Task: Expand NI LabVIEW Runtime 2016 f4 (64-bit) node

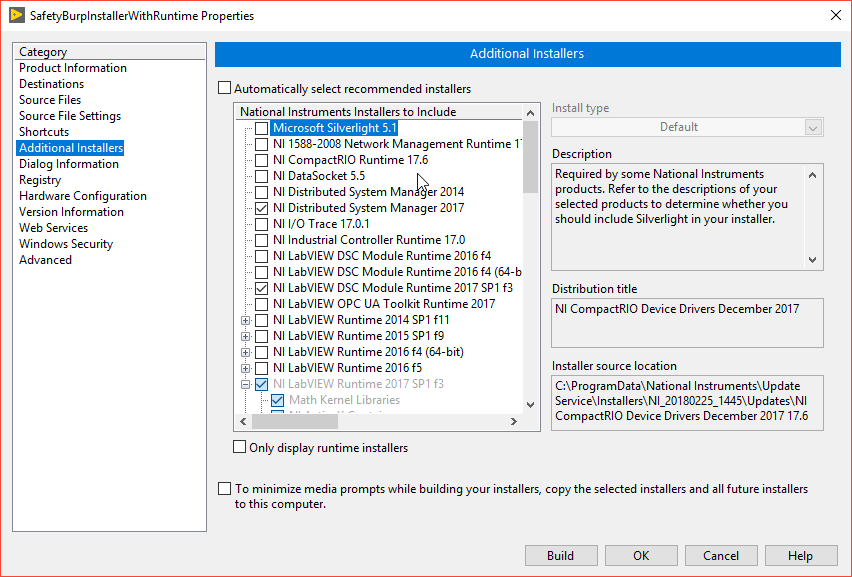Action: pos(246,352)
